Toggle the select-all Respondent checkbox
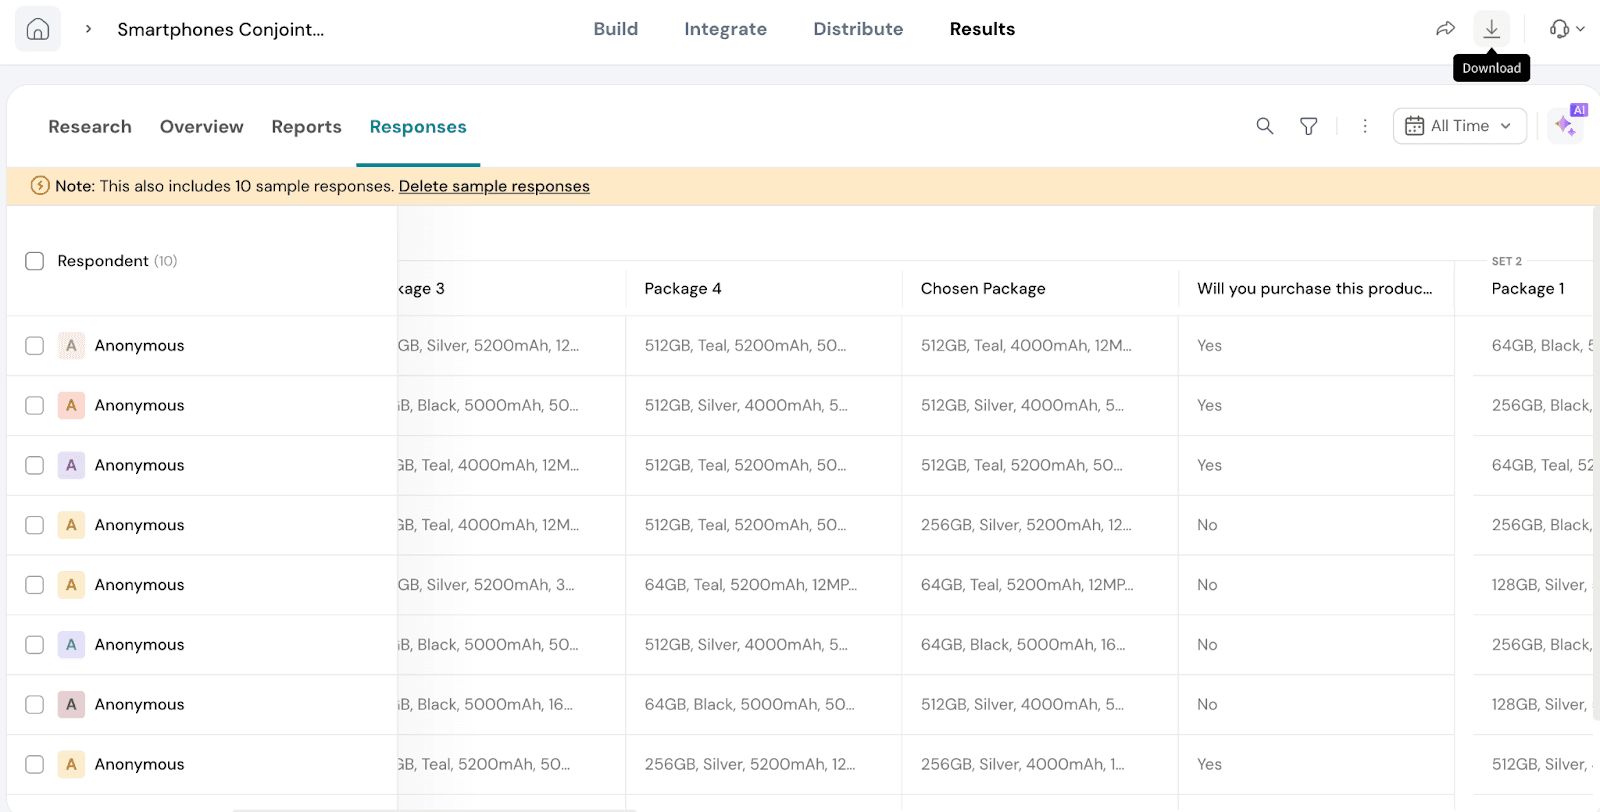Screen dimensions: 1600x812 [x=35, y=261]
